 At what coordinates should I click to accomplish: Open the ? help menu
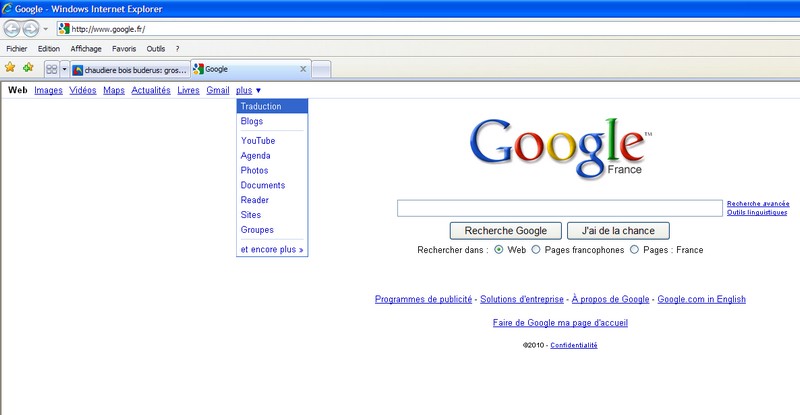tap(177, 48)
